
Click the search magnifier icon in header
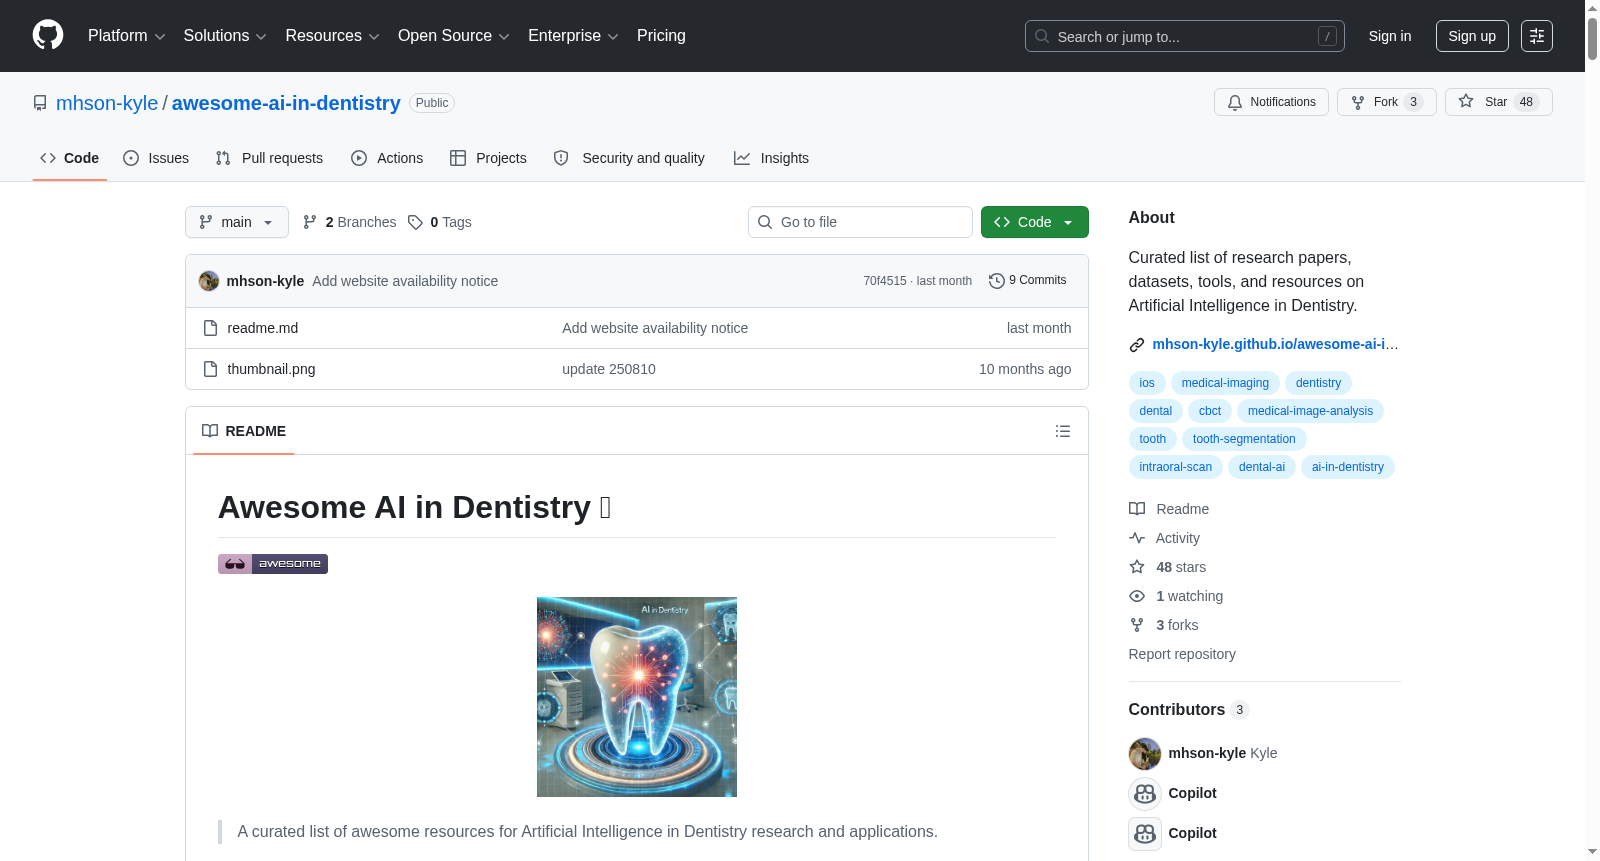(x=1042, y=36)
